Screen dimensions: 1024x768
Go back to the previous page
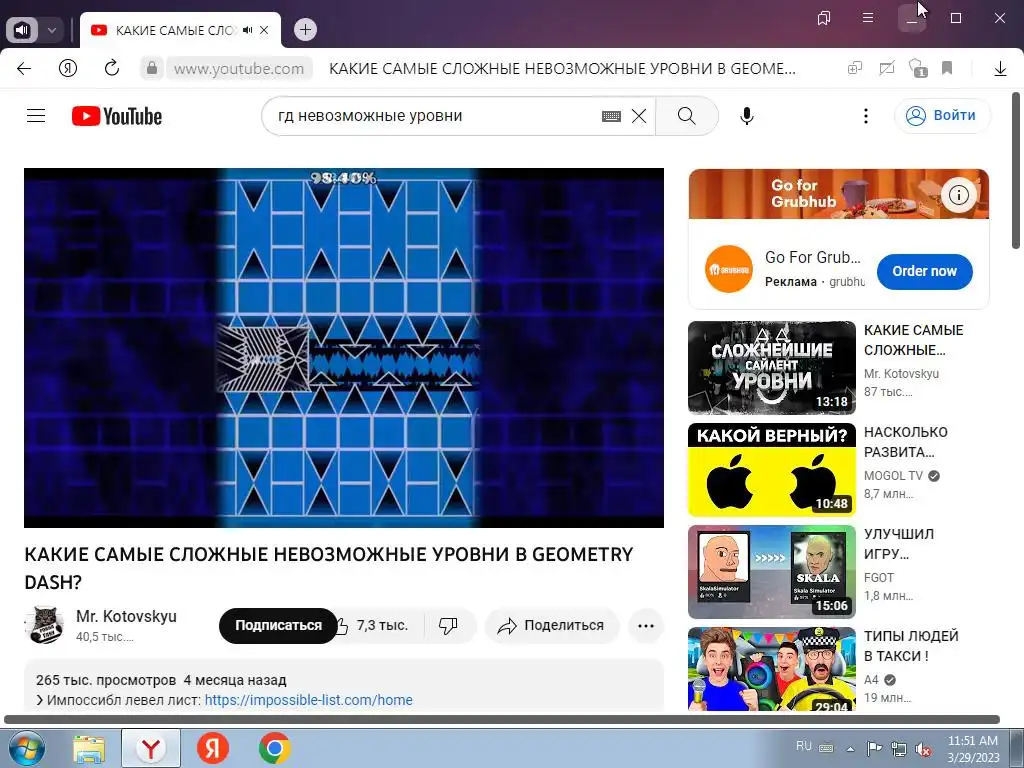(x=24, y=68)
